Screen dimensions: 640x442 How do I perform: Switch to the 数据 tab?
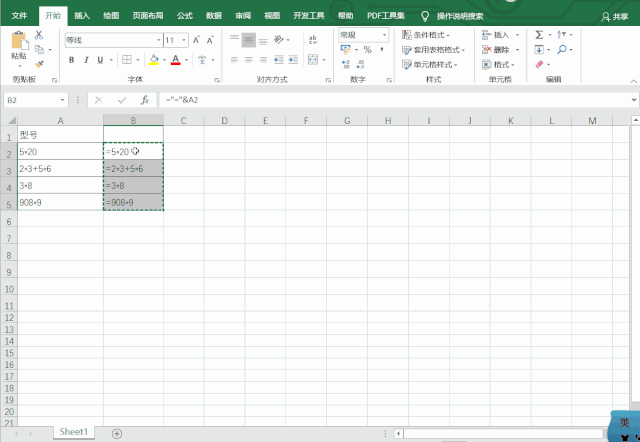click(x=213, y=16)
